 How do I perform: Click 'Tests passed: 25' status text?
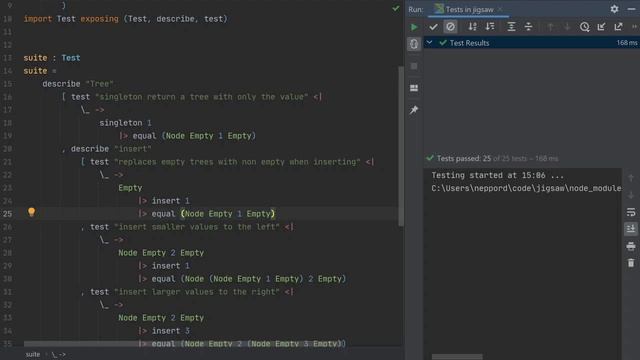pyautogui.click(x=464, y=158)
